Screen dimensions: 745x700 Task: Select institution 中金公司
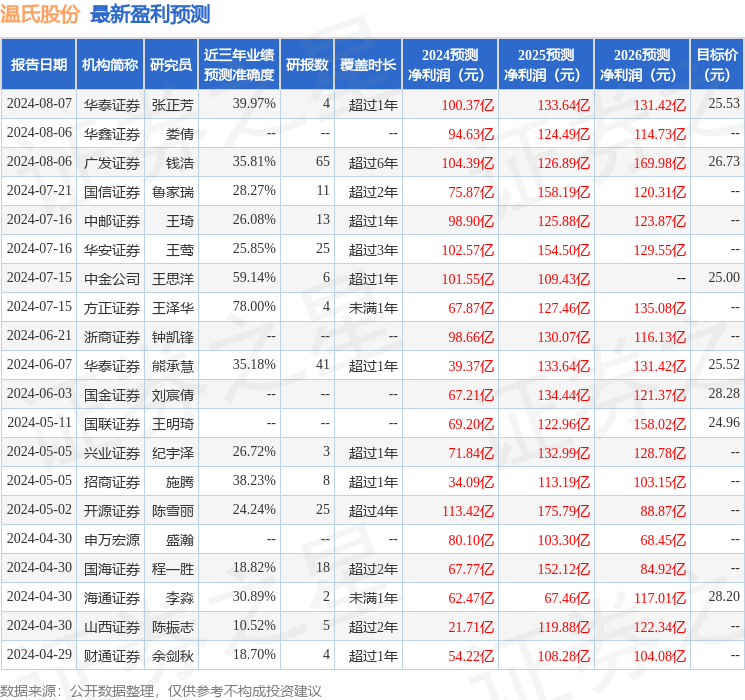point(112,279)
